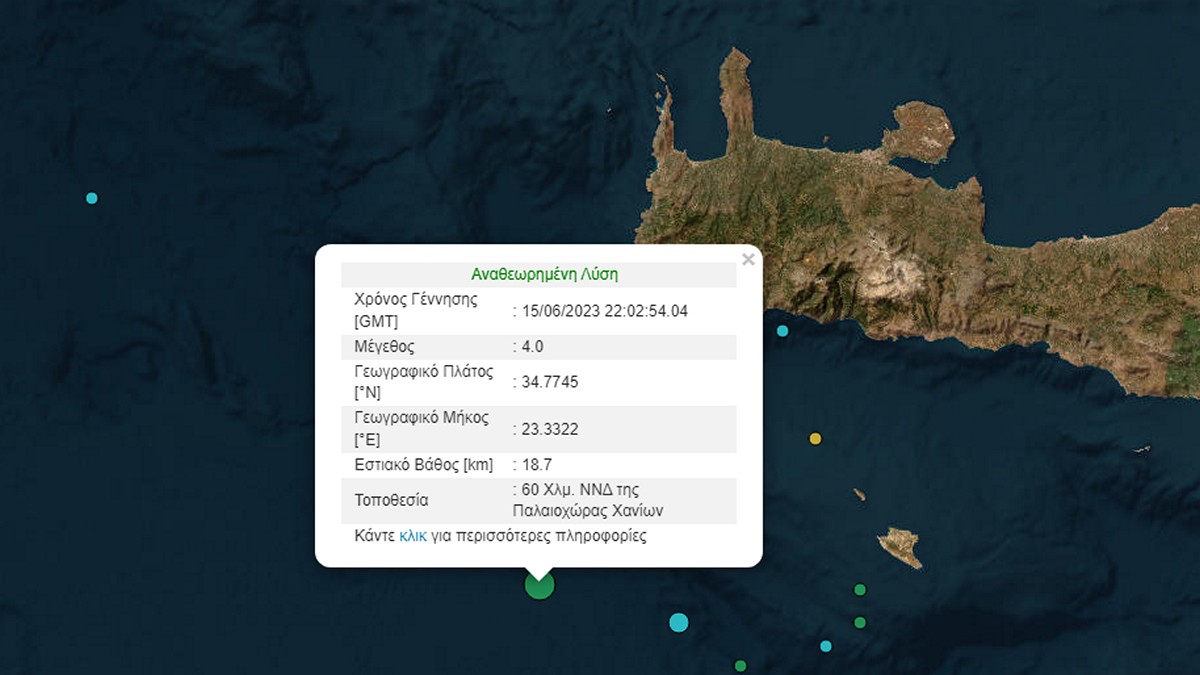Image resolution: width=1200 pixels, height=675 pixels.
Task: Open the cyan marker near Crete's south coast
Action: point(782,331)
